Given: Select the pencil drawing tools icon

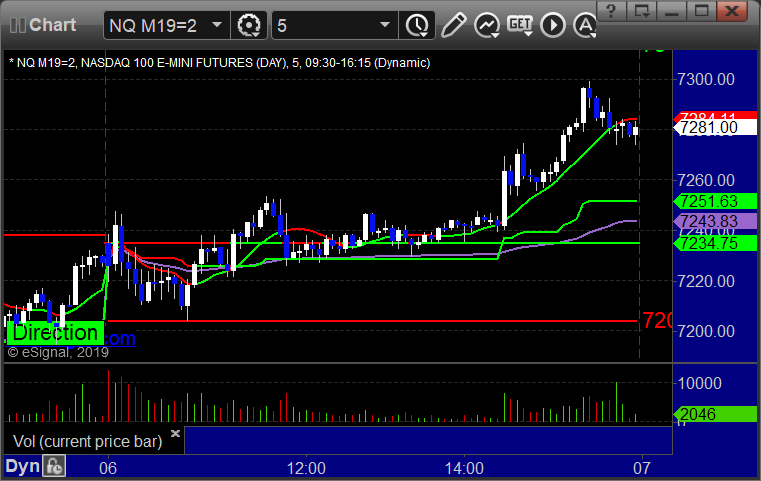Looking at the screenshot, I should pyautogui.click(x=453, y=25).
